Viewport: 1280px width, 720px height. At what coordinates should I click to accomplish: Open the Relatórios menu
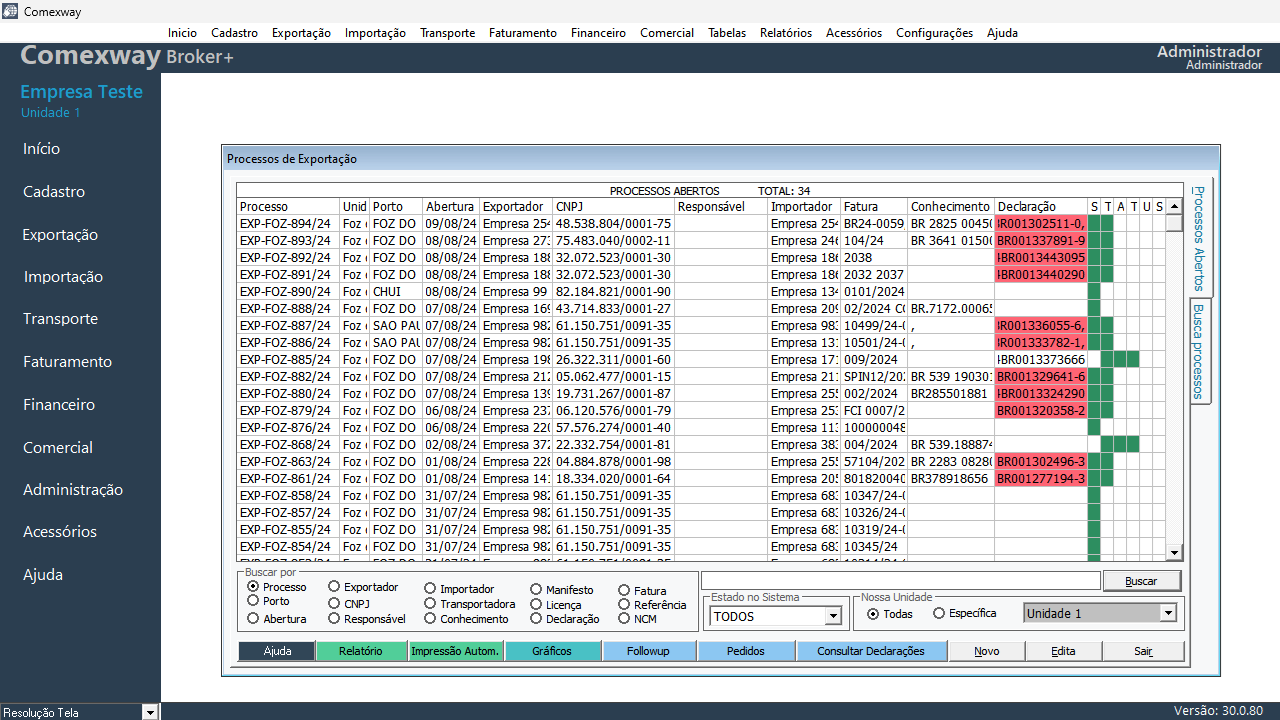(786, 33)
